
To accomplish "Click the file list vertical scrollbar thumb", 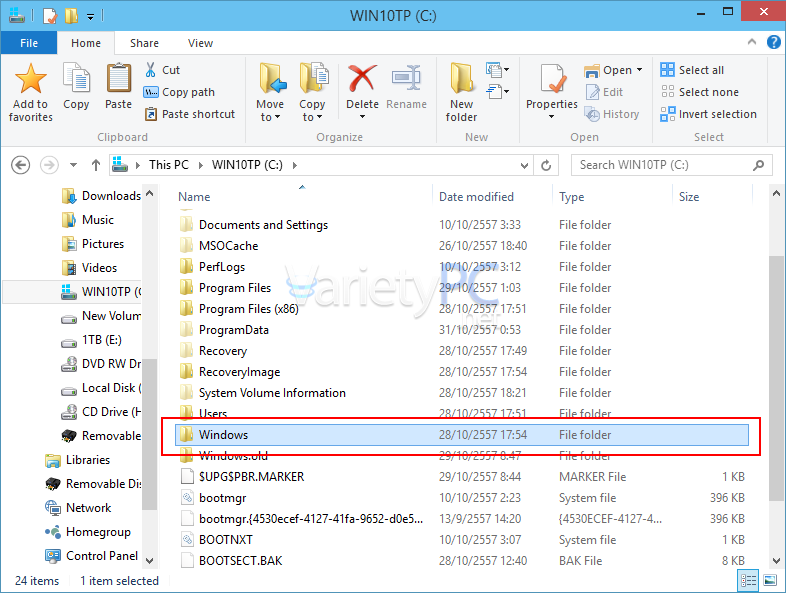I will pos(776,377).
